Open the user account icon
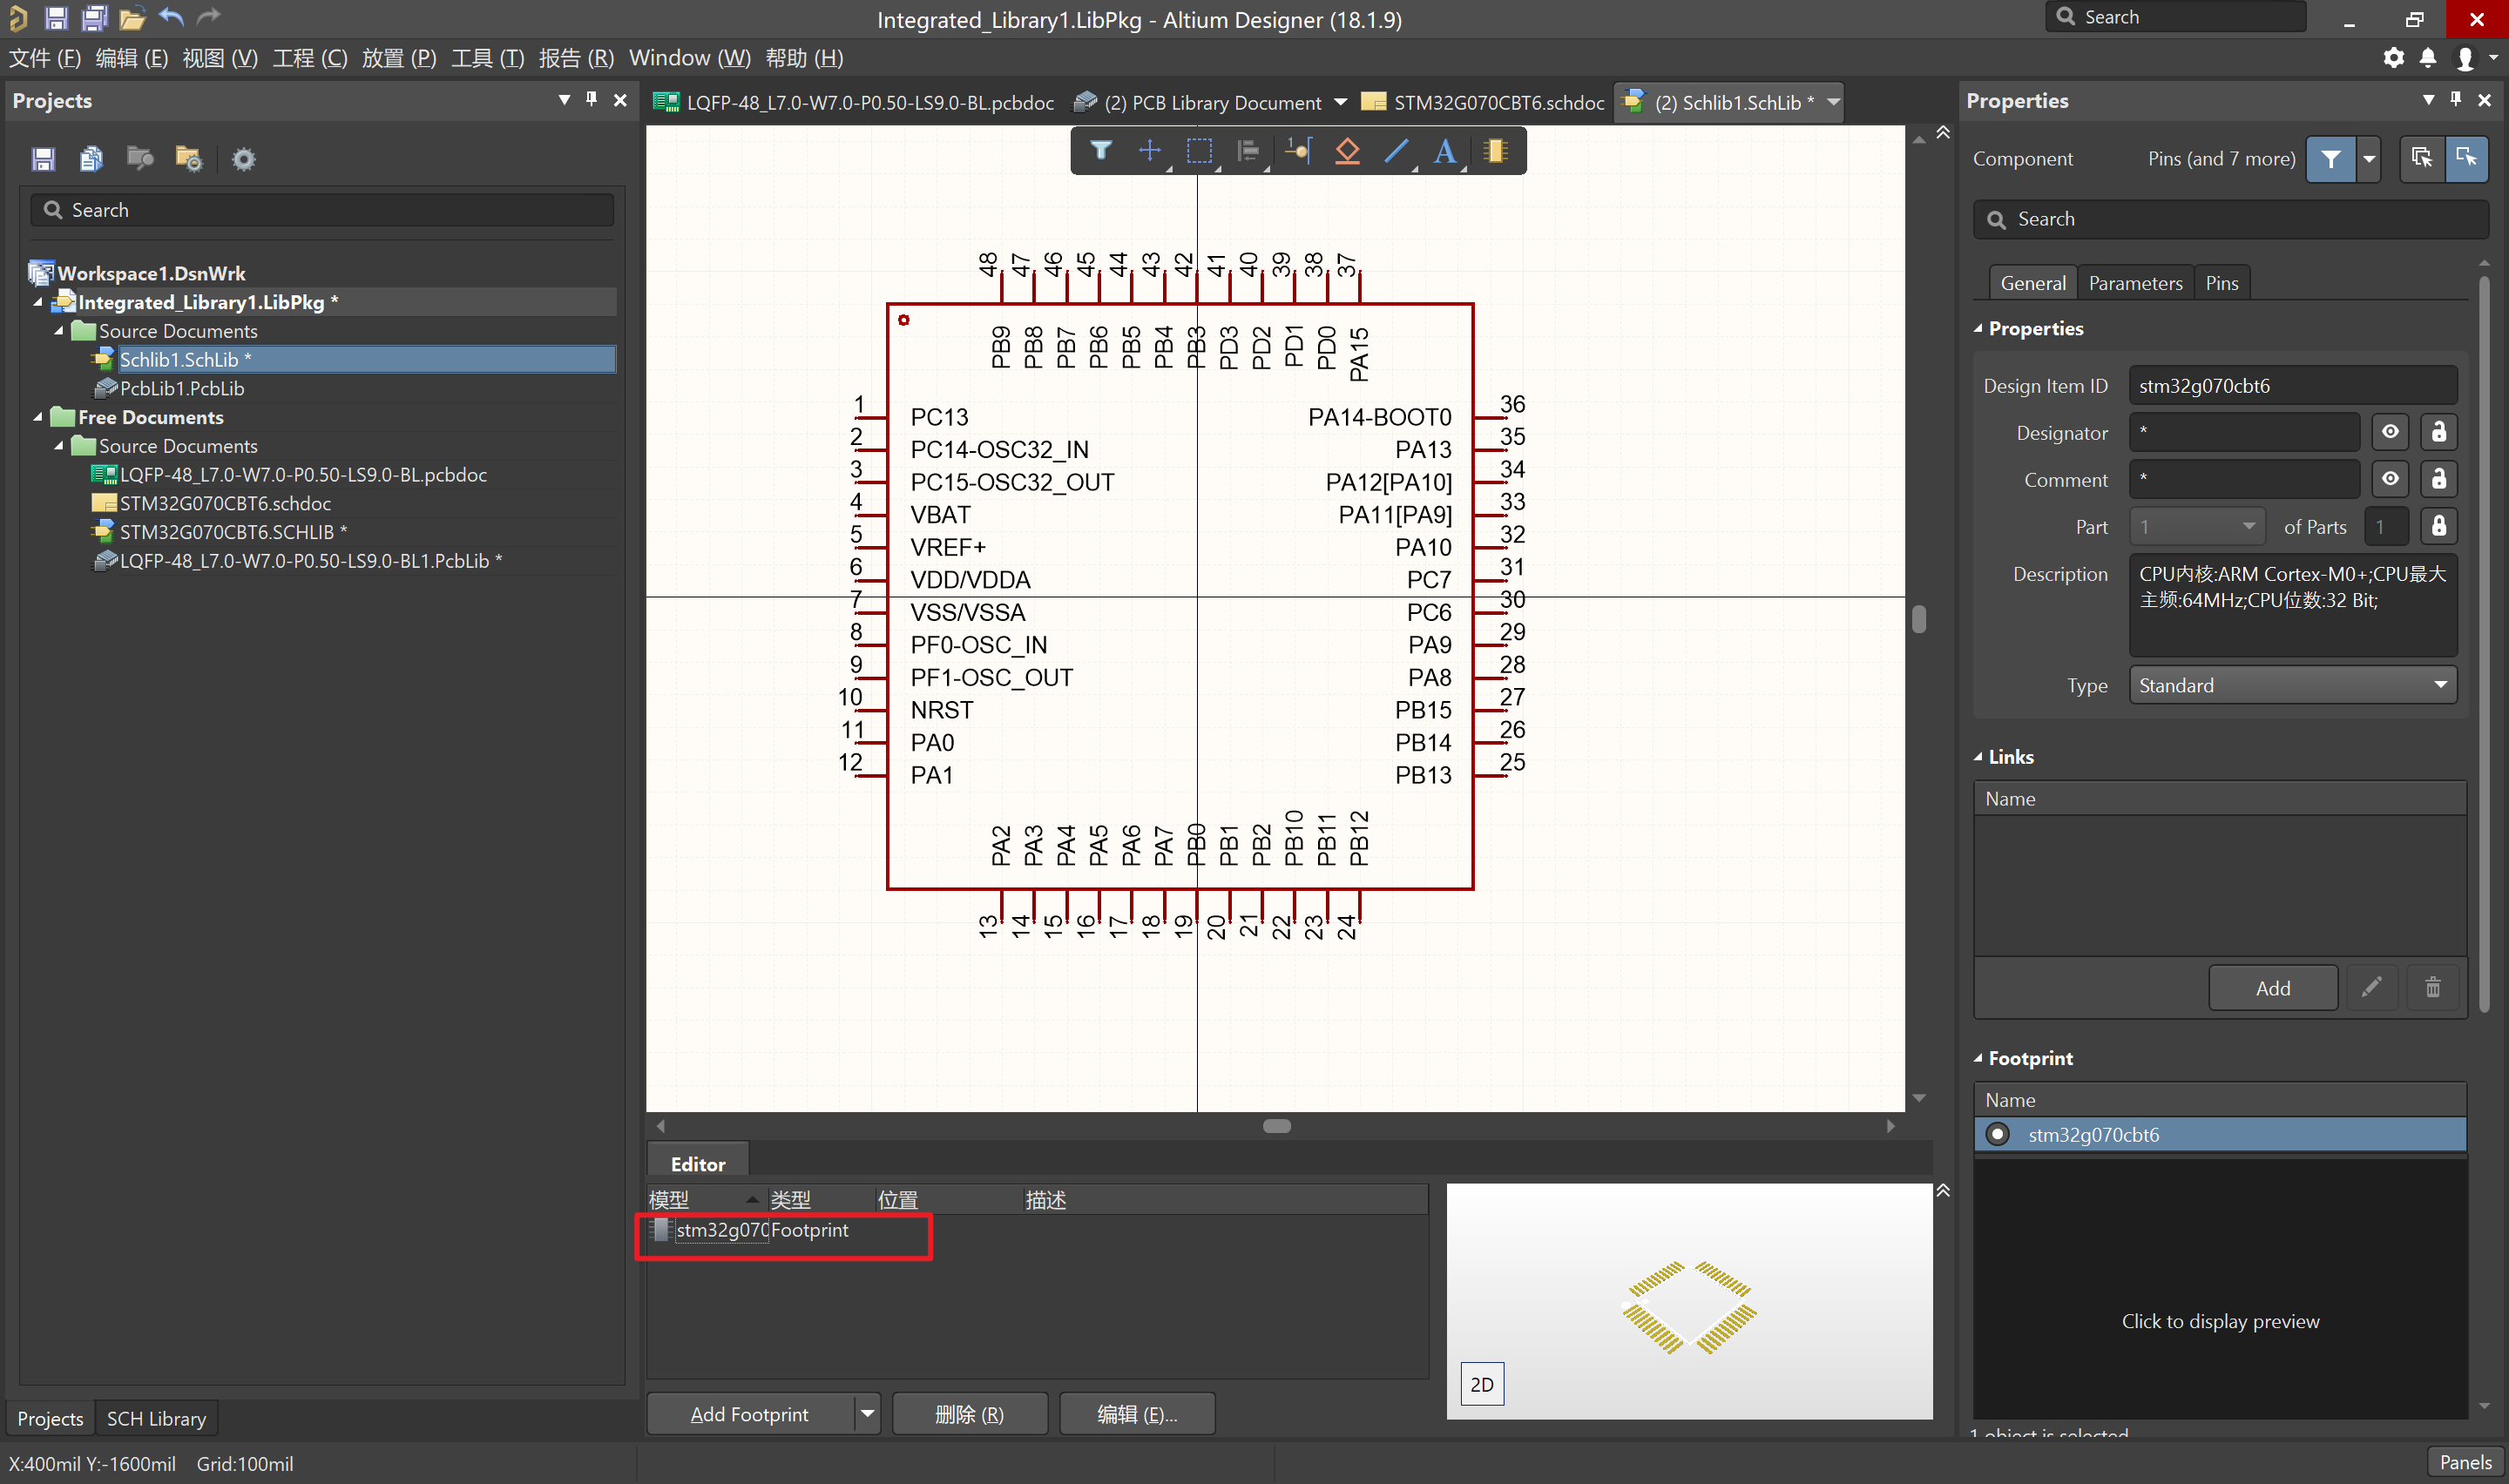This screenshot has height=1484, width=2509. pyautogui.click(x=2465, y=58)
